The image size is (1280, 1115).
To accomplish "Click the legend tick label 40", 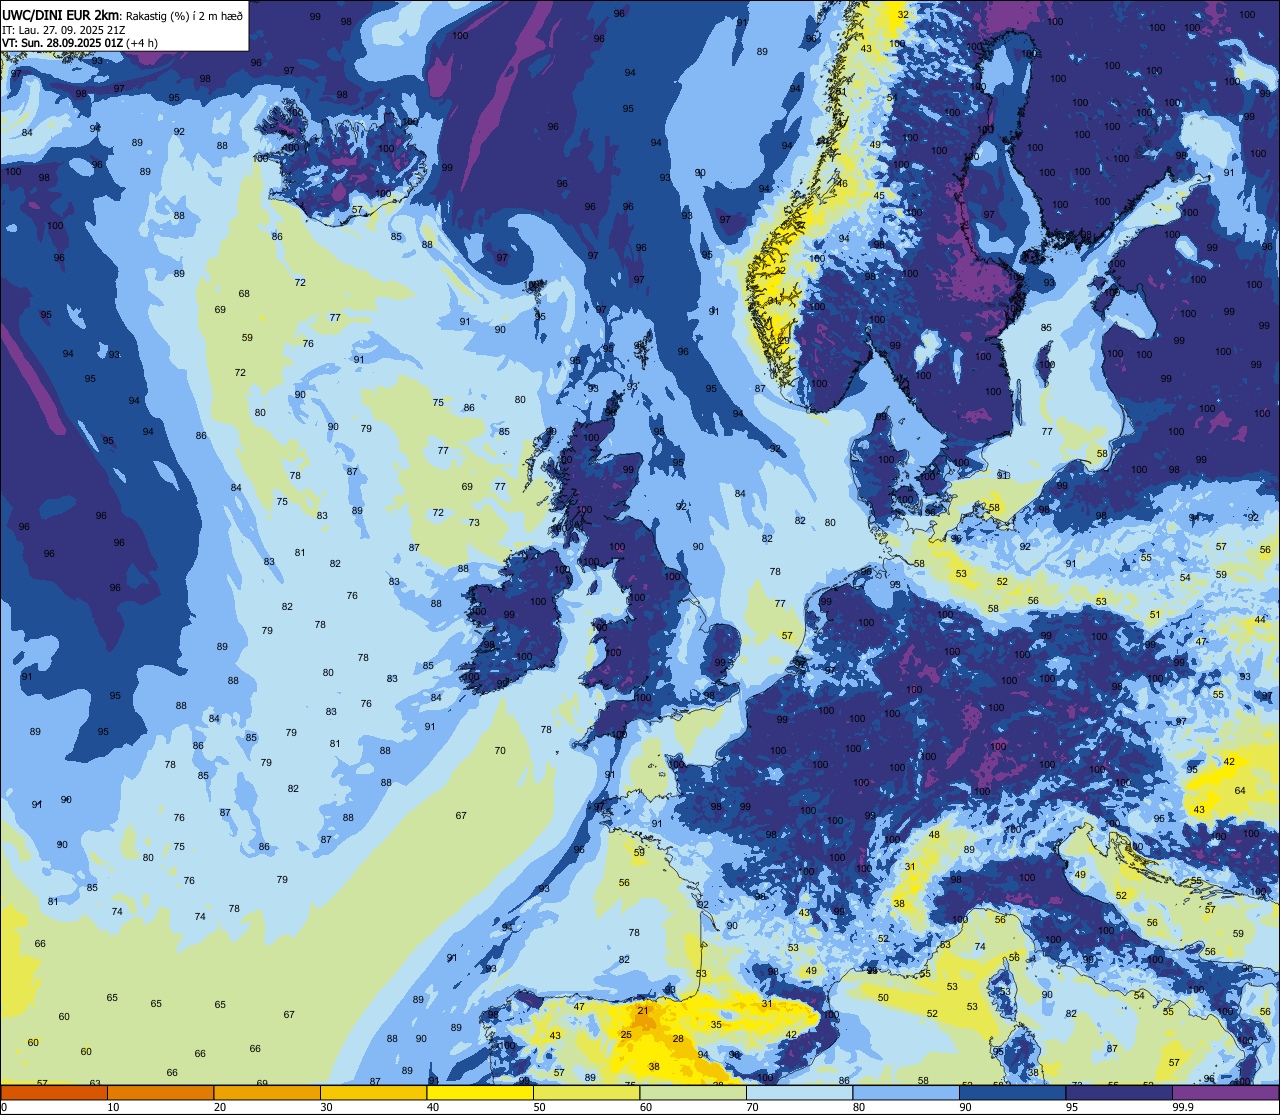I will 432,1107.
